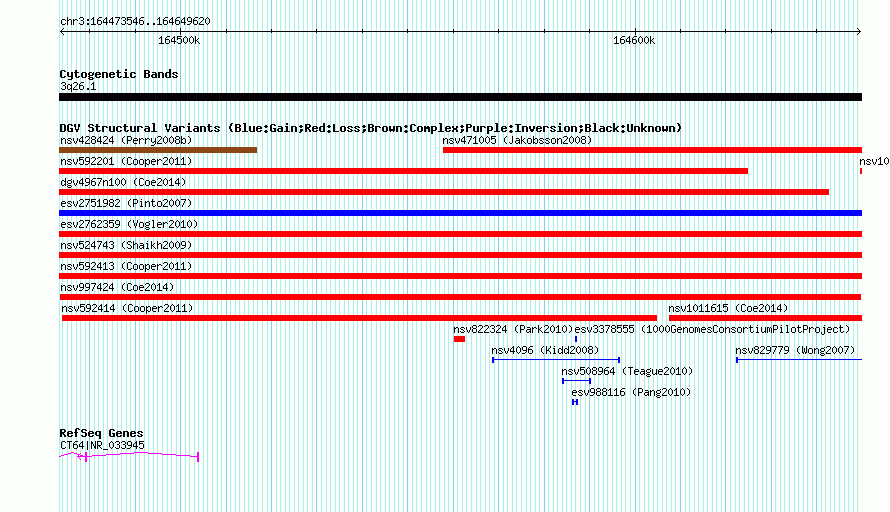This screenshot has width=890, height=512.
Task: Select nsv508964 (Teague2010) variant label
Action: (x=627, y=371)
